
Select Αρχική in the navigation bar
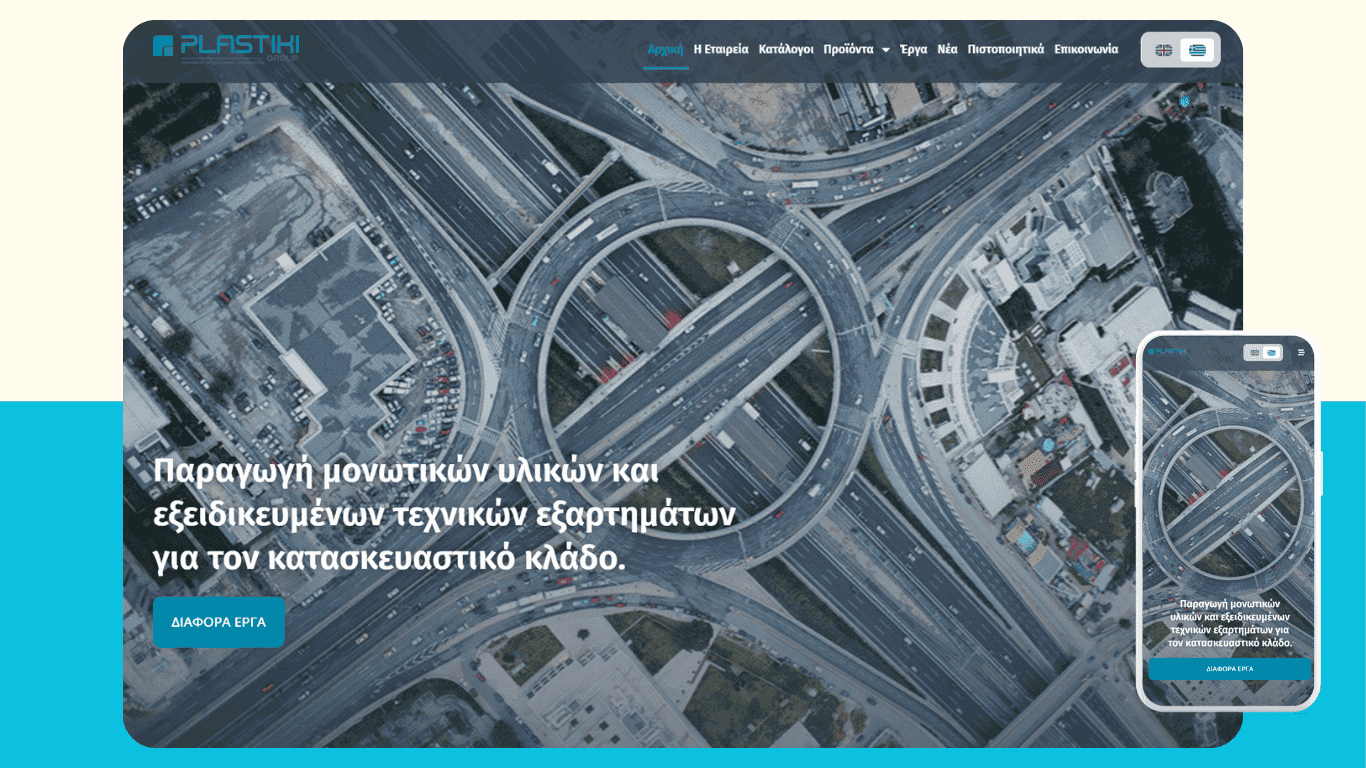point(664,48)
